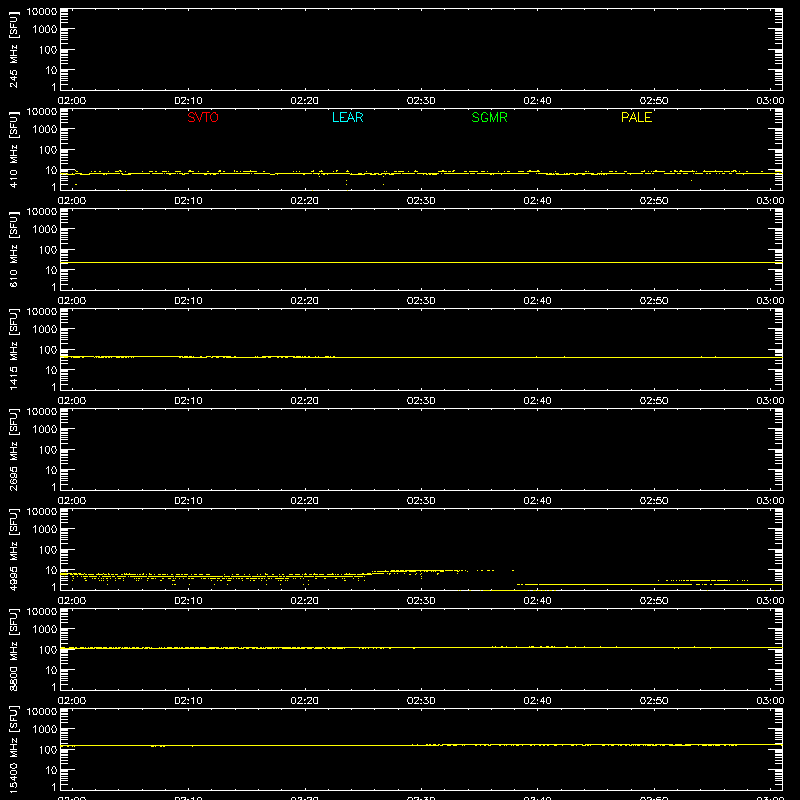Click 02:50 time label under 4995 MHz panel
The width and height of the screenshot is (800, 800).
click(654, 601)
